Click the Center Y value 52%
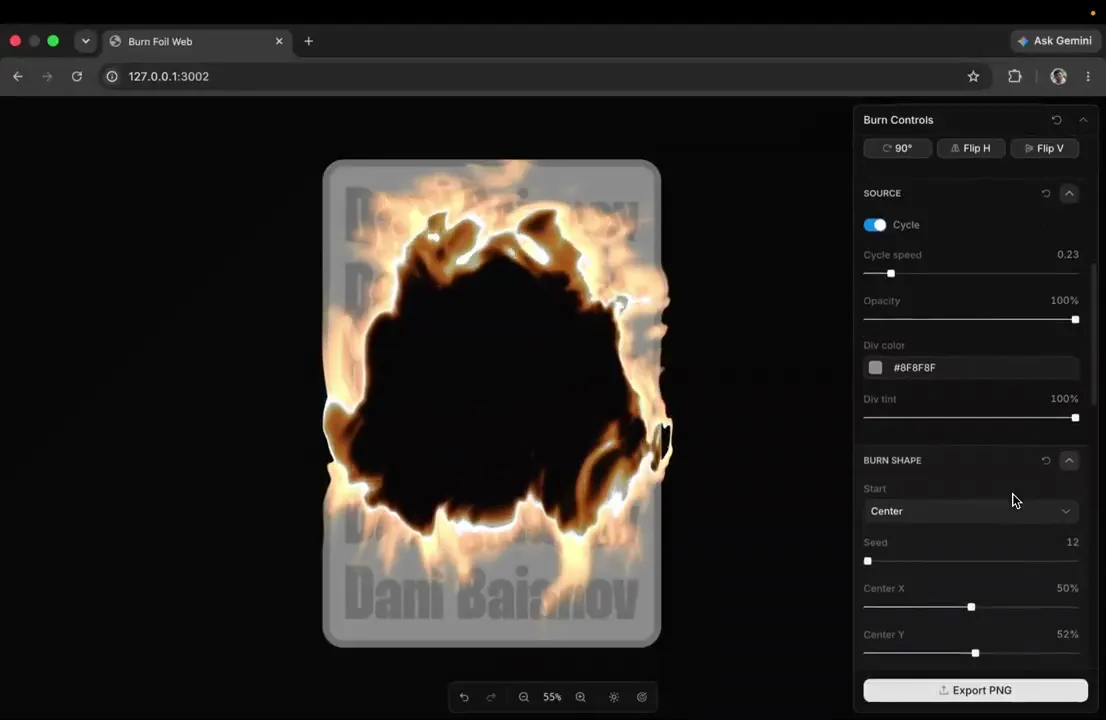1106x720 pixels. [x=1067, y=635]
